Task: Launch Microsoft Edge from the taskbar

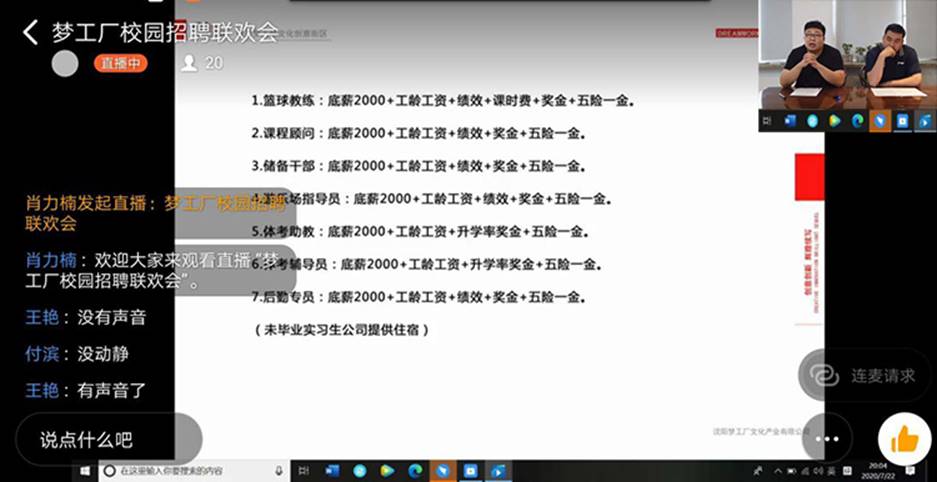Action: pyautogui.click(x=414, y=470)
